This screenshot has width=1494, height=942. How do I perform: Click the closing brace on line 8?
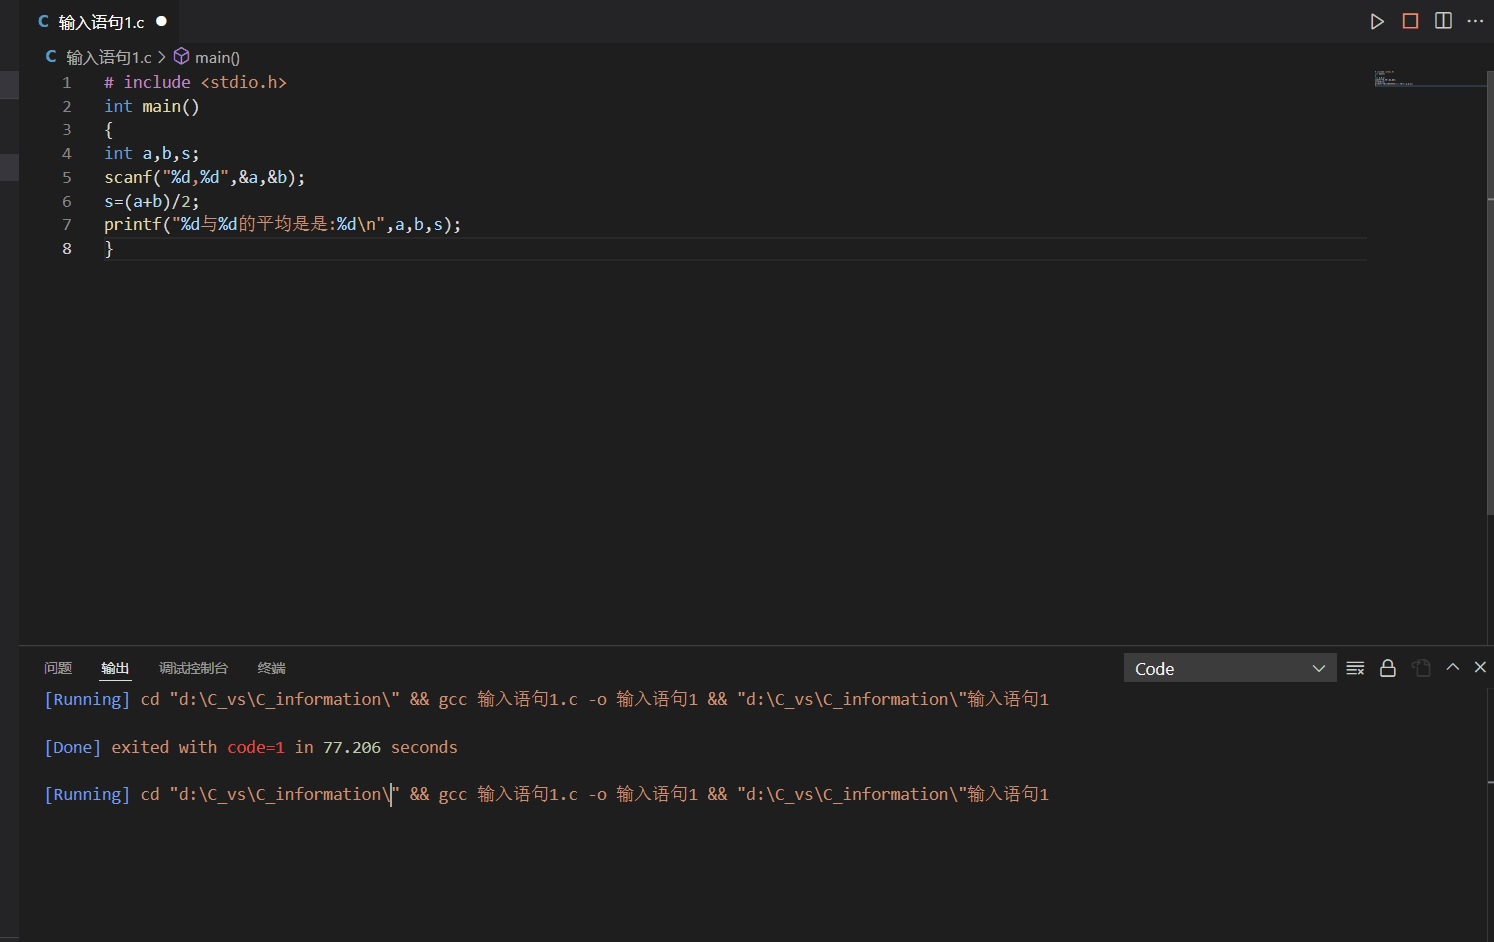(x=109, y=248)
